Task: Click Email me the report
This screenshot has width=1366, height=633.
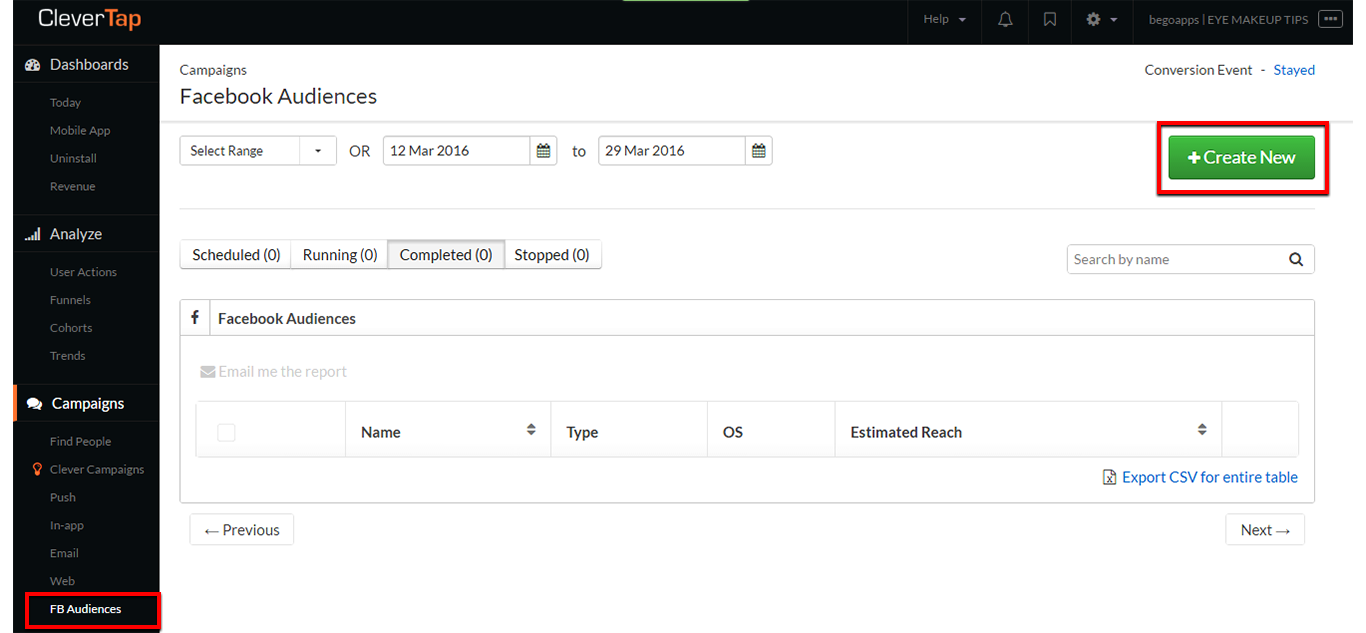Action: click(283, 372)
